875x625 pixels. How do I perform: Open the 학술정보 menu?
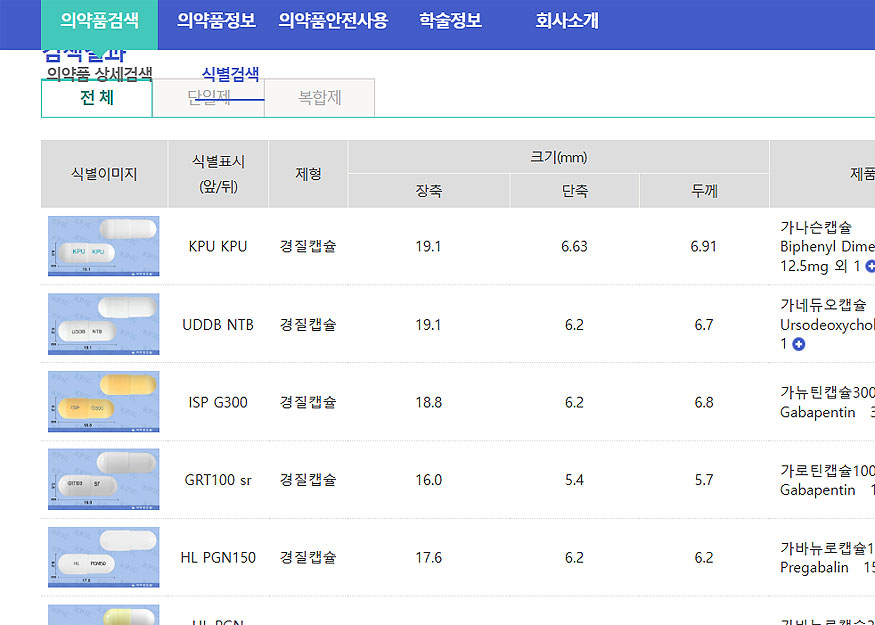tap(450, 21)
